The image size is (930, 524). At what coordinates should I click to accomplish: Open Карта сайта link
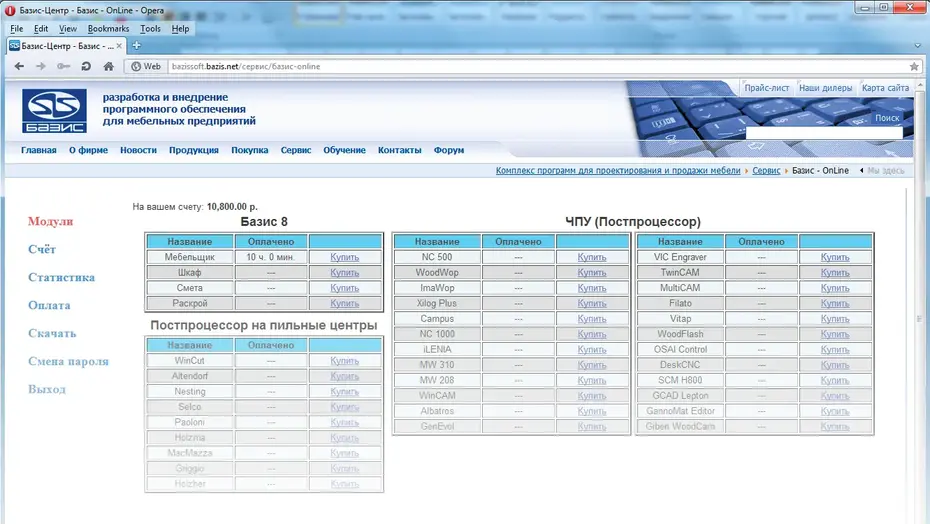[886, 88]
